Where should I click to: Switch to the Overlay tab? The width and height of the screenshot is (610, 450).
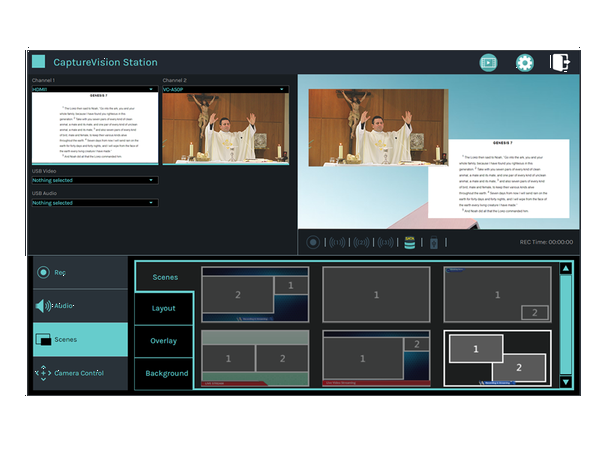tap(163, 340)
